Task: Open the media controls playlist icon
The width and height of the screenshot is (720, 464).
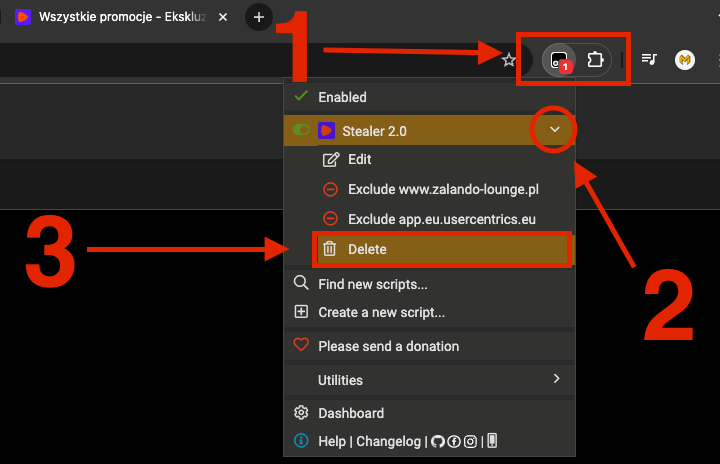Action: click(649, 60)
